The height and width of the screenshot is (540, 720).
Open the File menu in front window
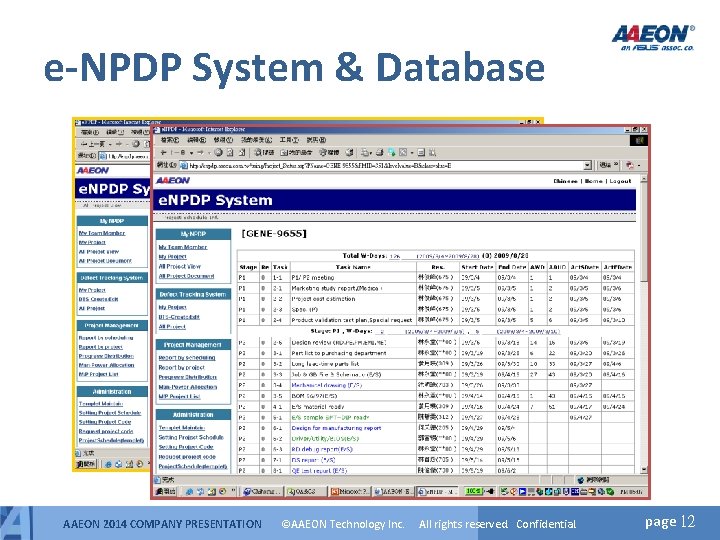[169, 140]
